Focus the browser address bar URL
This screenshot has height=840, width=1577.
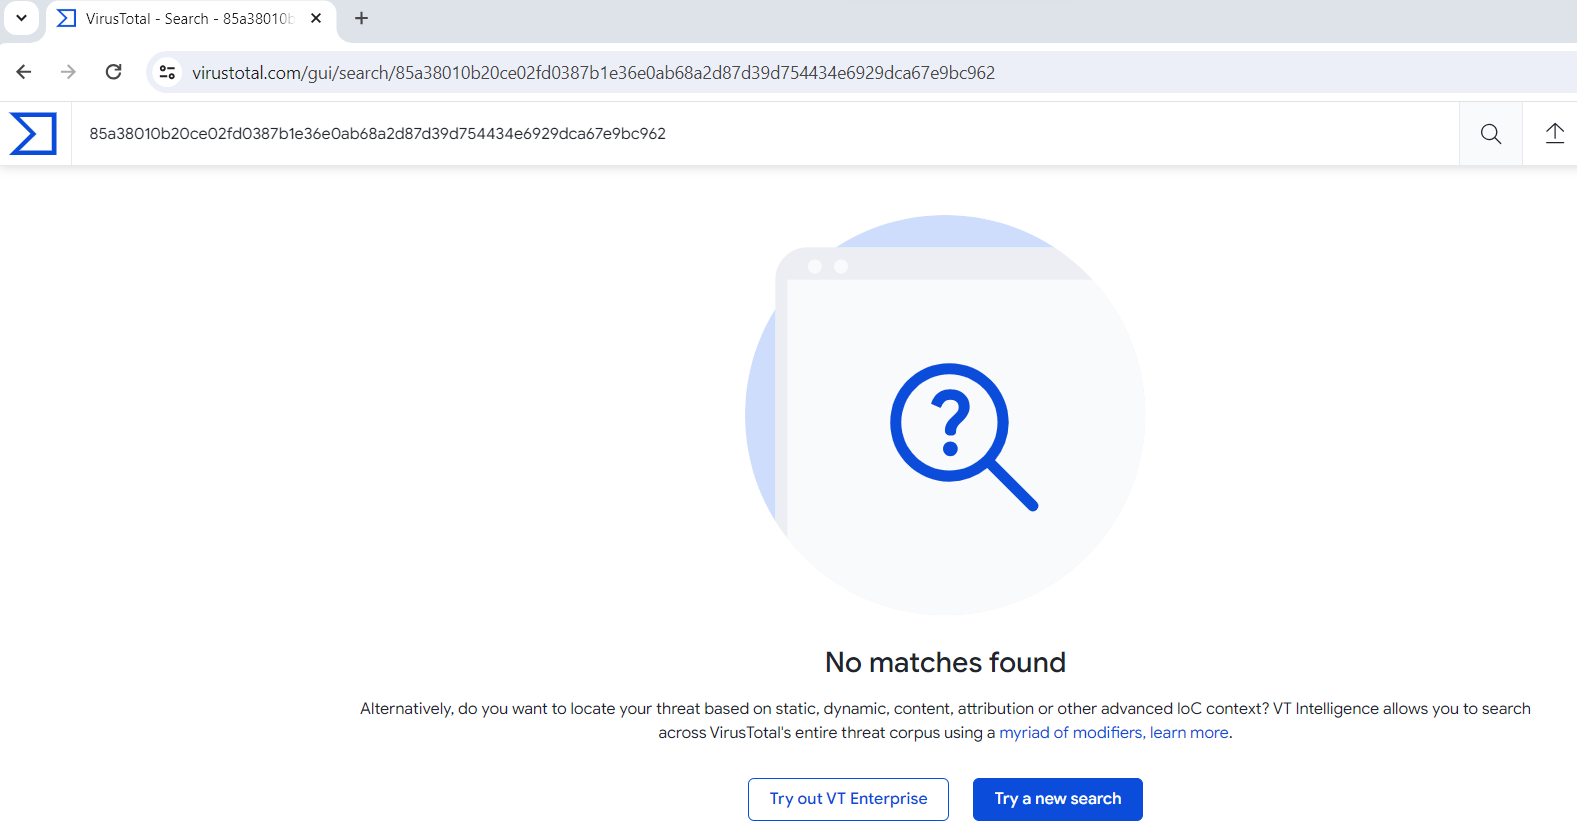pyautogui.click(x=592, y=73)
